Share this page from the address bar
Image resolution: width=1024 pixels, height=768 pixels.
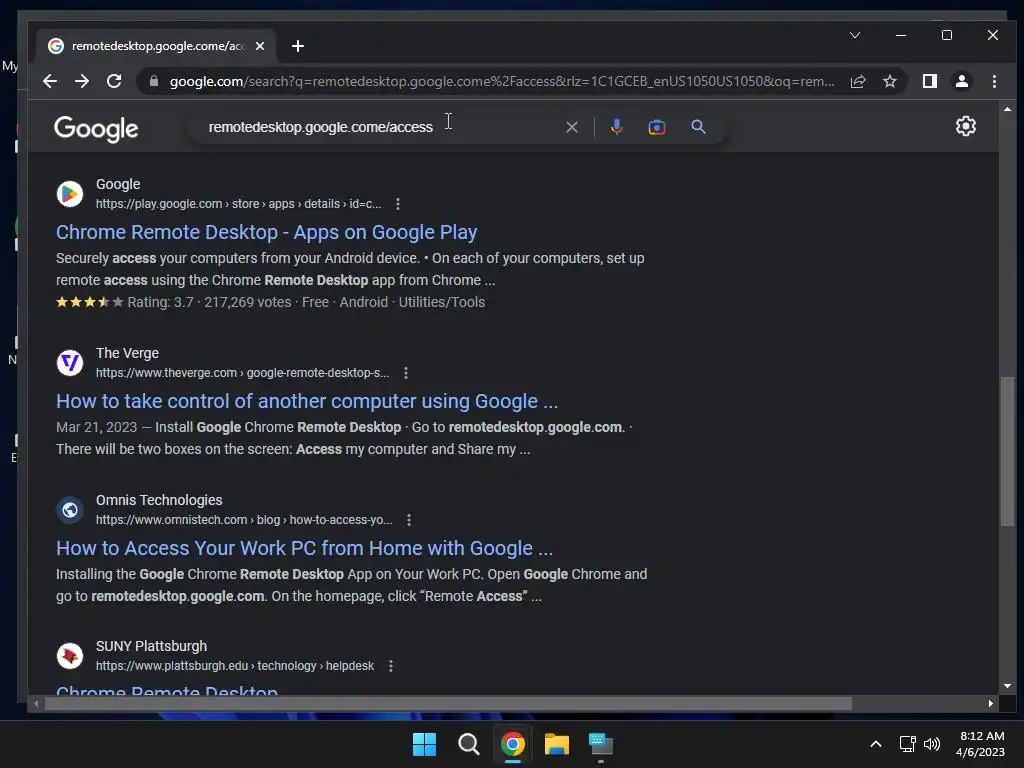857,81
